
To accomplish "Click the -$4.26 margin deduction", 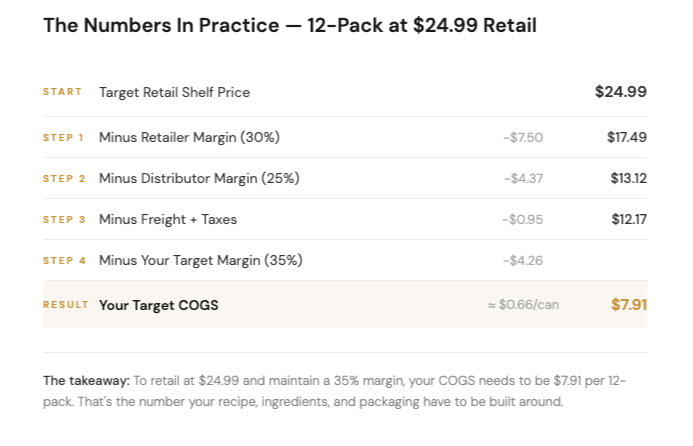I will tap(523, 260).
